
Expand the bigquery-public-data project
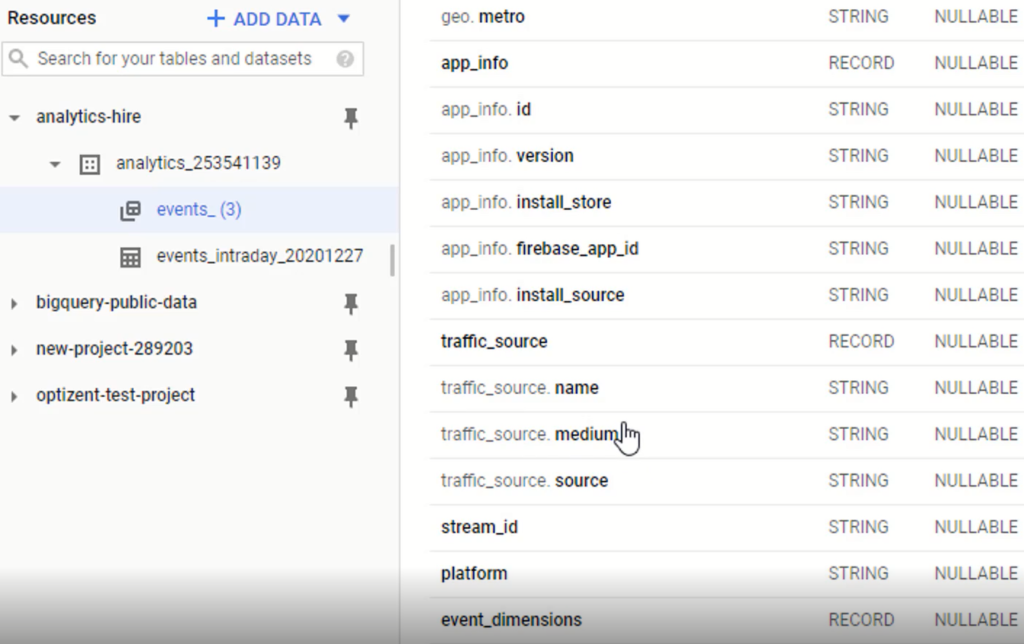13,301
